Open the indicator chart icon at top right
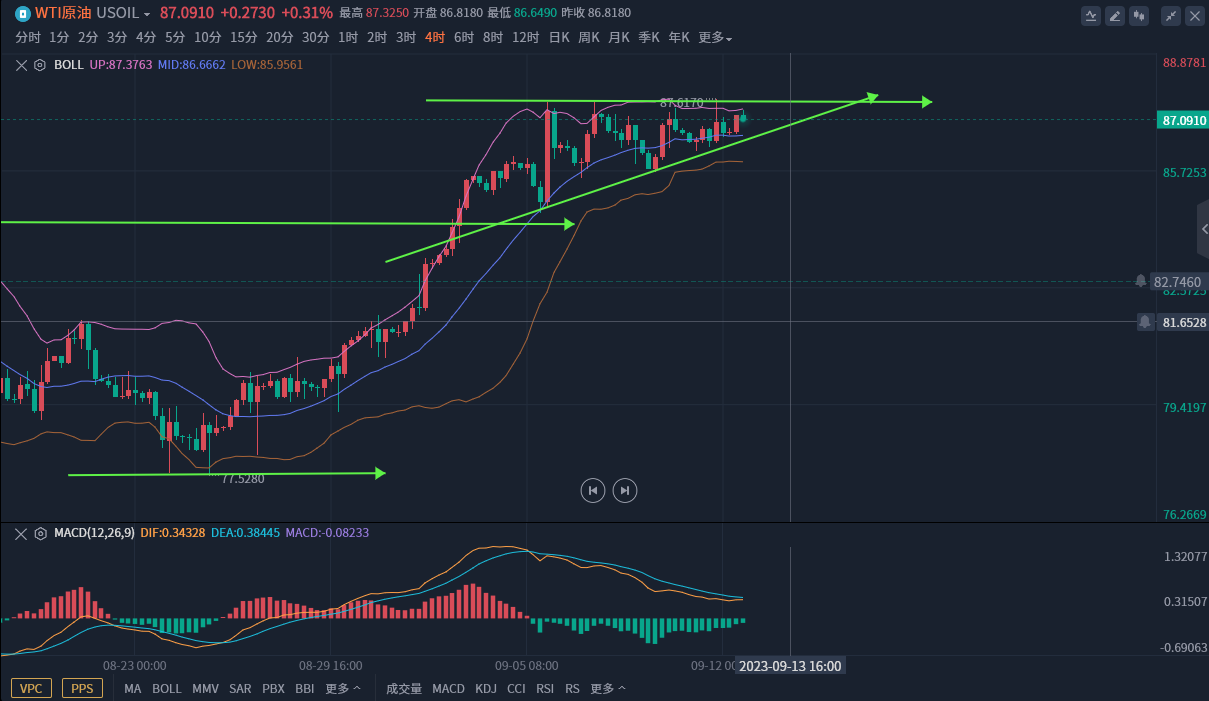The width and height of the screenshot is (1209, 701). (x=1091, y=16)
